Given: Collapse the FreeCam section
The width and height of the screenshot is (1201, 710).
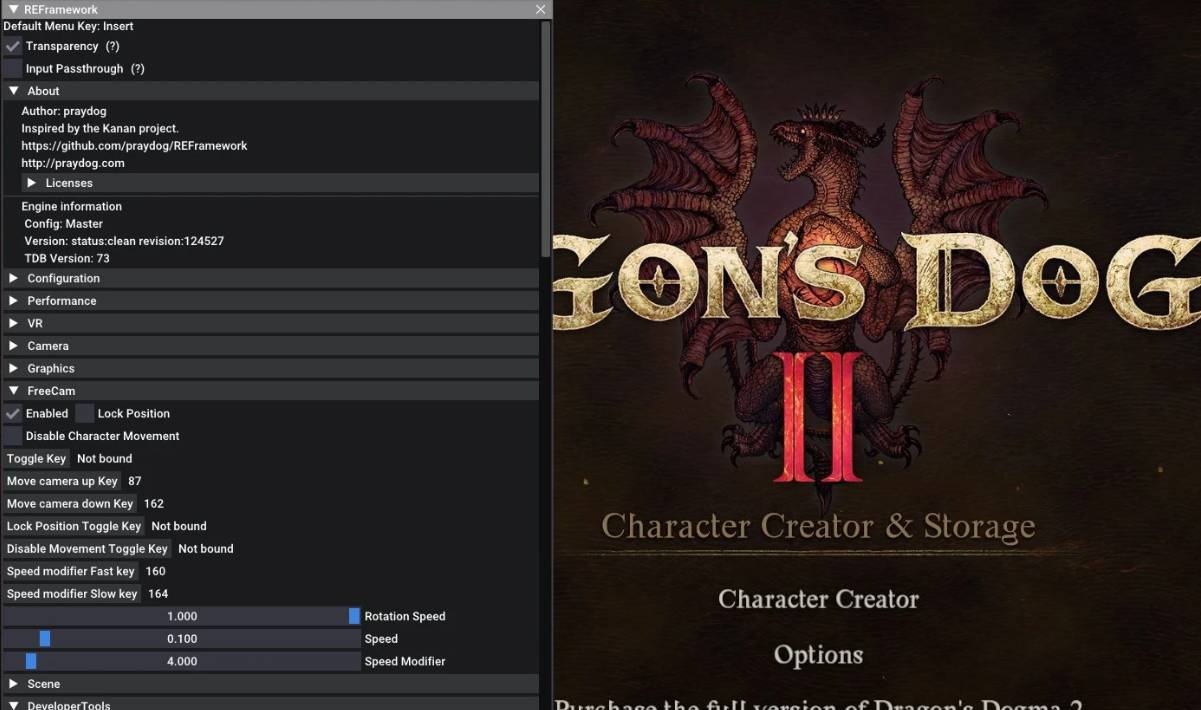Looking at the screenshot, I should (x=271, y=391).
